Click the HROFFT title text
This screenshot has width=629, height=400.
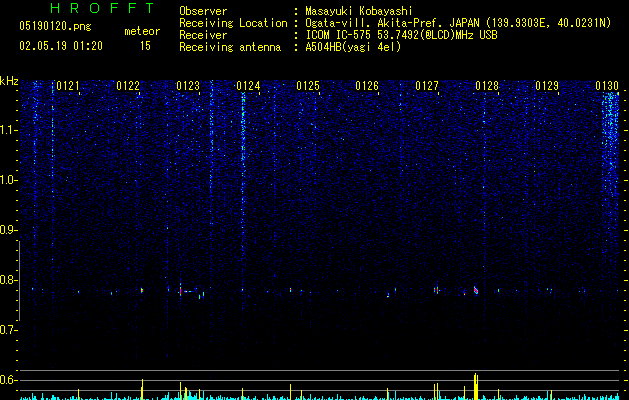pos(103,8)
